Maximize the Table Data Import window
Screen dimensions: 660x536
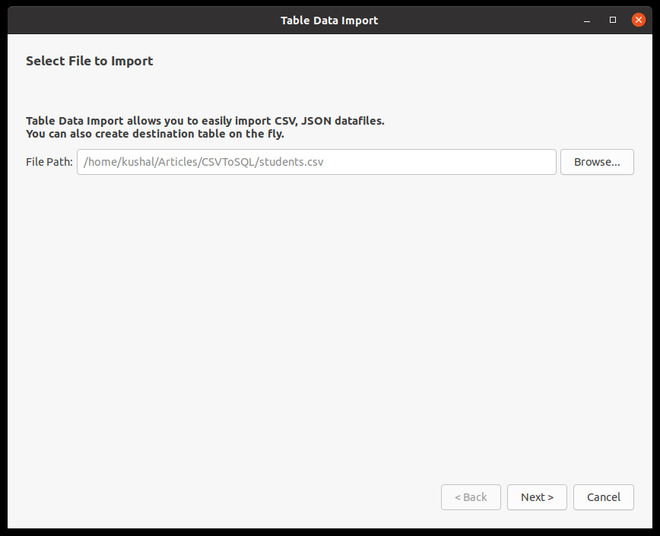(x=612, y=20)
